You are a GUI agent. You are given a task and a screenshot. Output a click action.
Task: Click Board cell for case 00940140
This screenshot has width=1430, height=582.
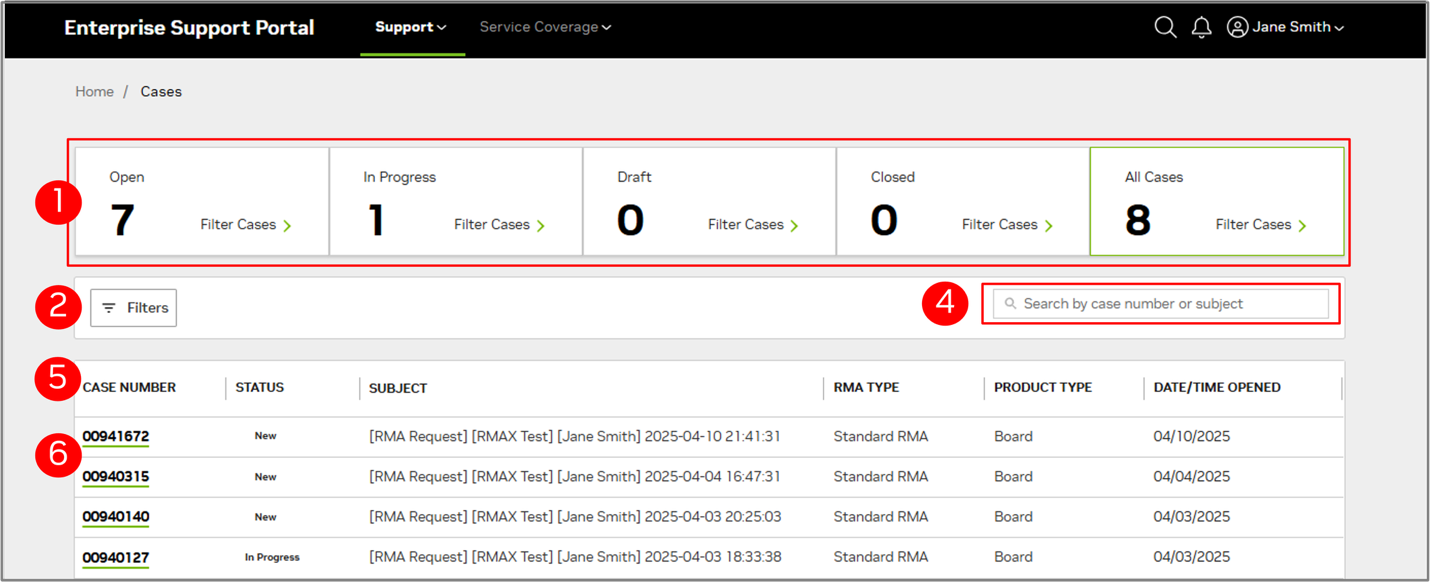coord(1013,517)
